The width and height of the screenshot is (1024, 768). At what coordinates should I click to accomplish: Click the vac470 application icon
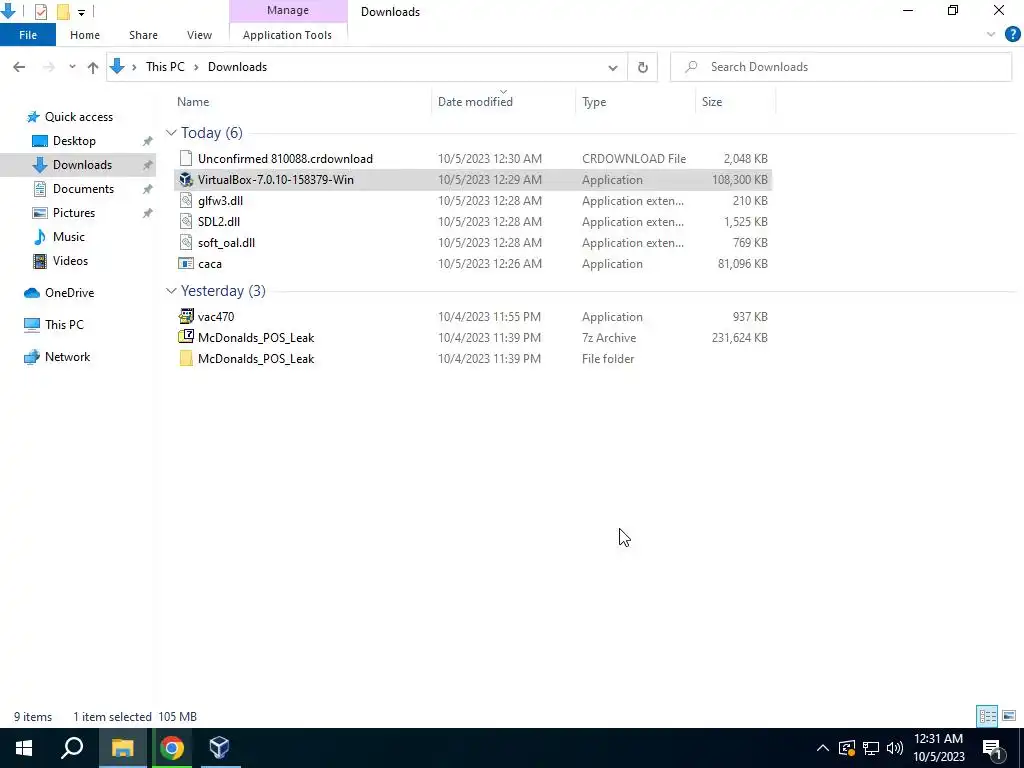coord(186,317)
